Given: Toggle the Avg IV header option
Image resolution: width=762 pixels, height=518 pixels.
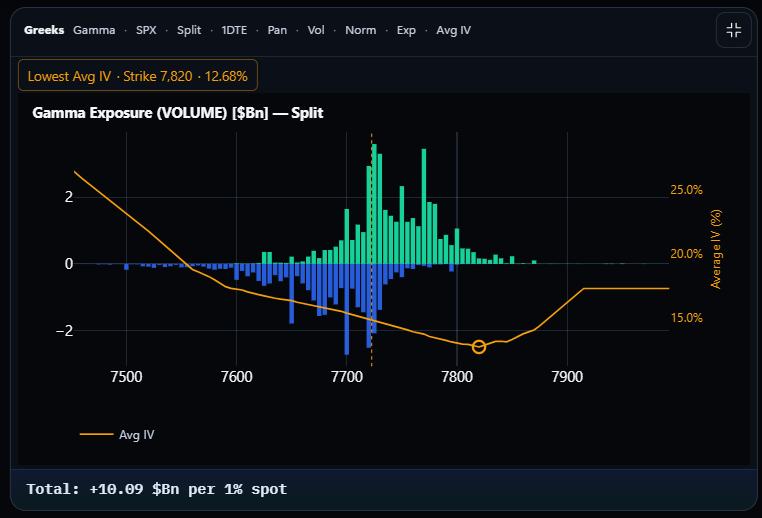Looking at the screenshot, I should coord(453,30).
